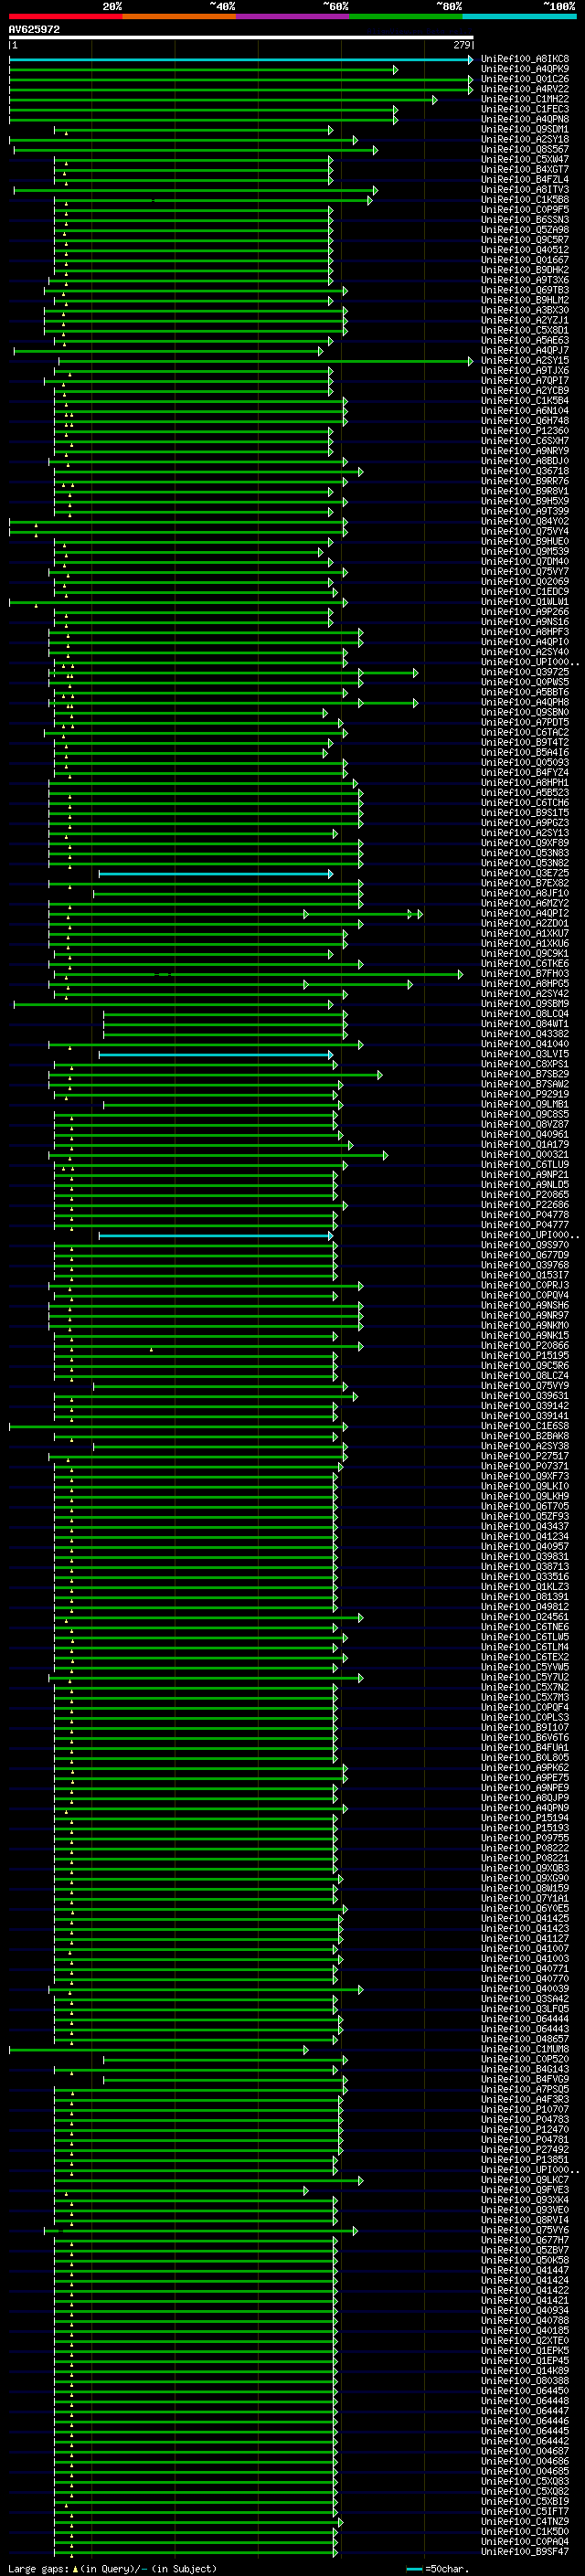Image resolution: width=585 pixels, height=2576 pixels.
Task: Select the UniRef100_B4XGT7 label
Action: [525, 170]
